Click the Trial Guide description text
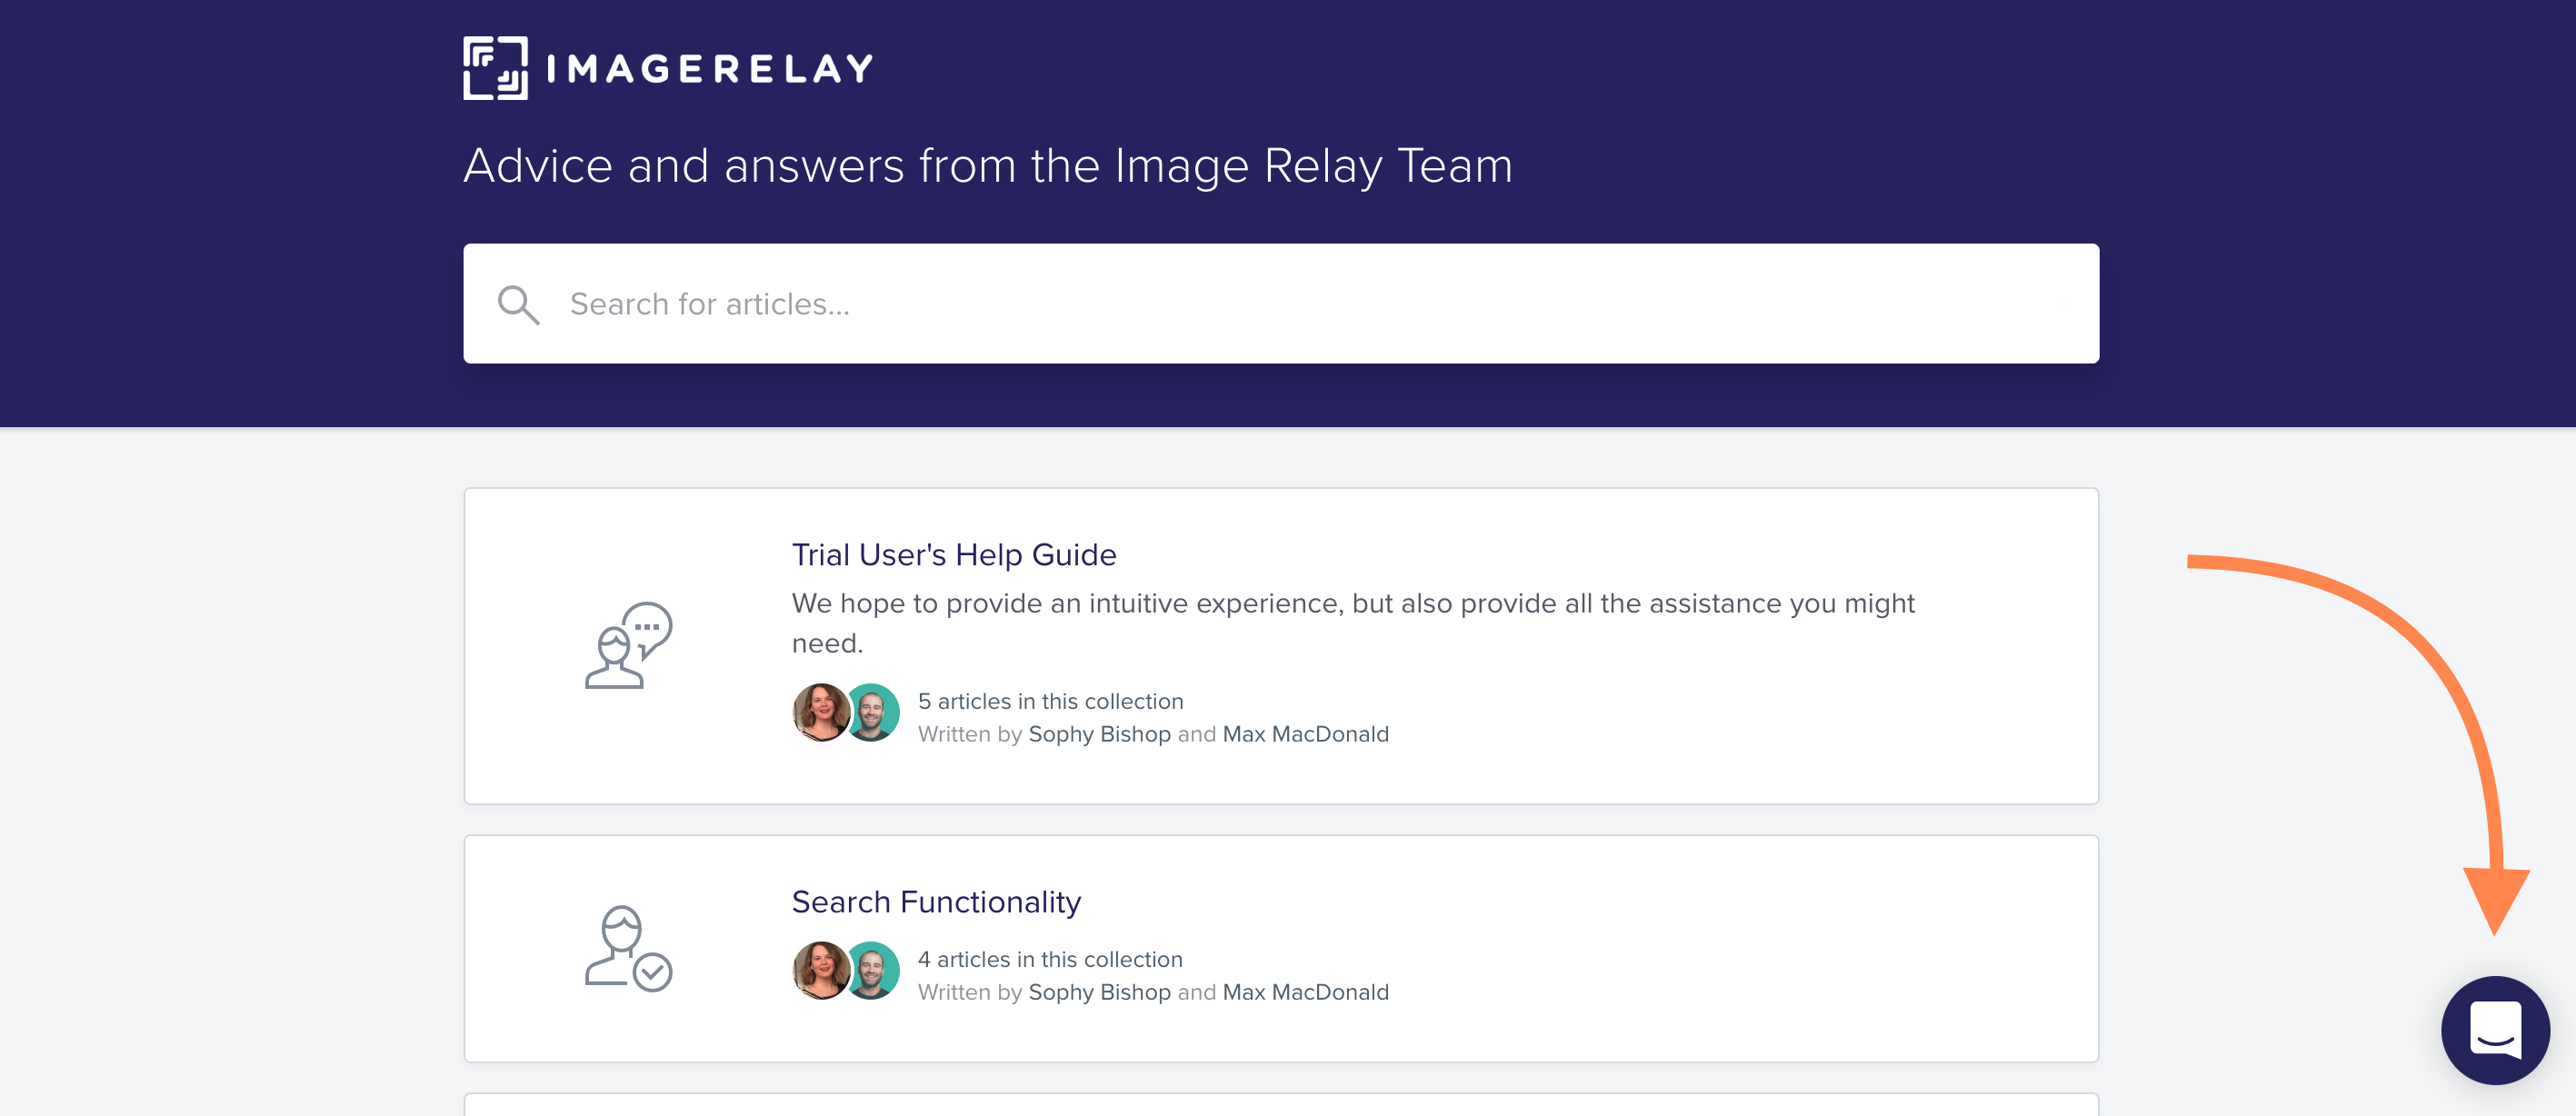 [x=1353, y=622]
